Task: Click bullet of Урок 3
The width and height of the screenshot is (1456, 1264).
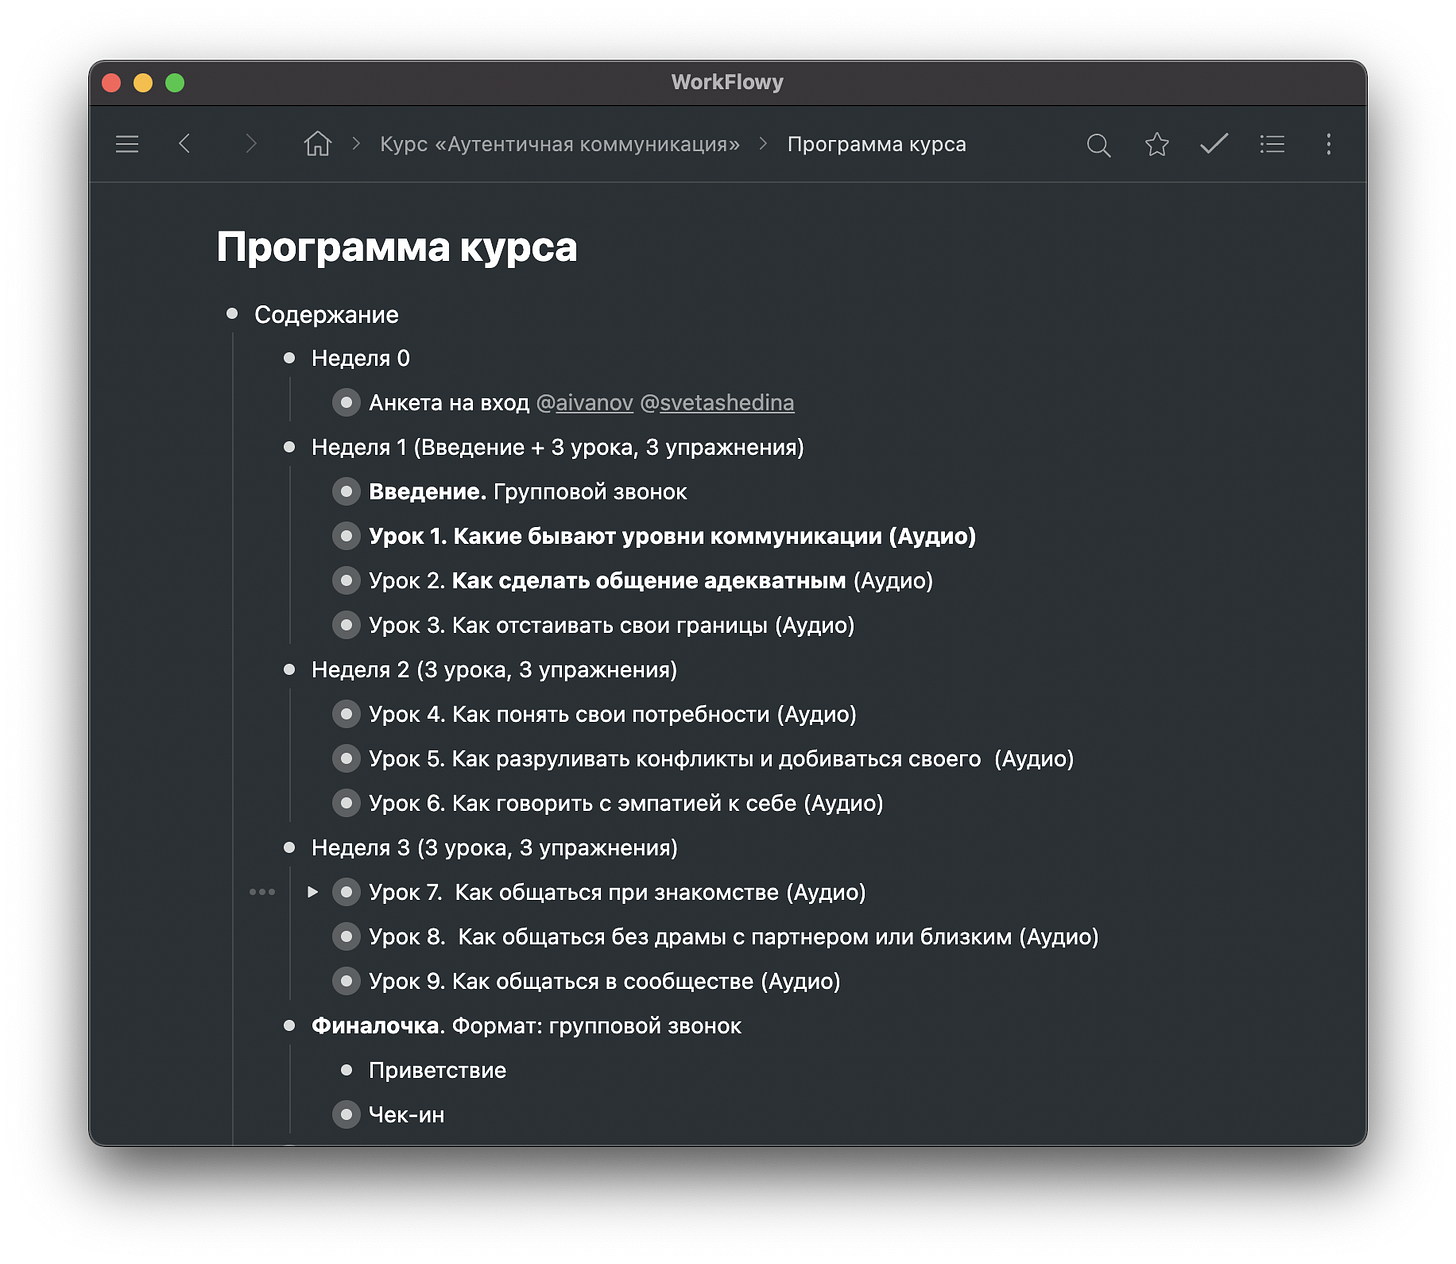Action: (x=346, y=625)
